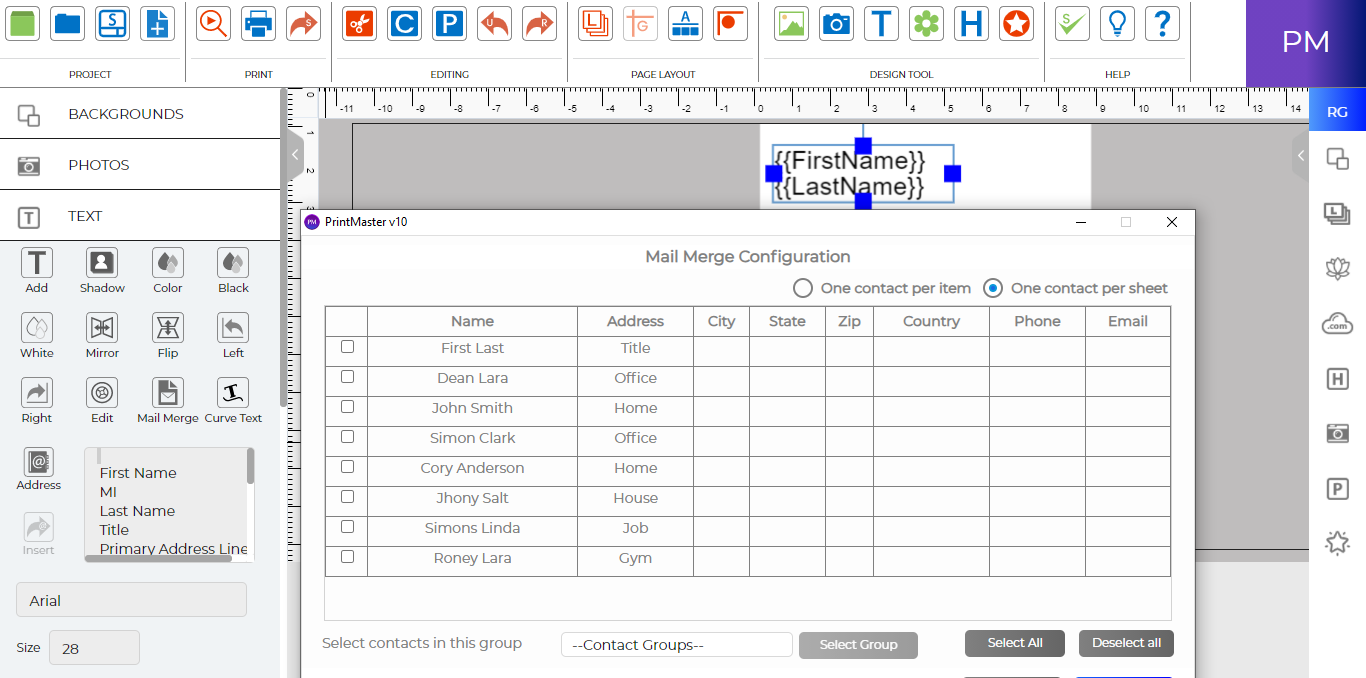Tick checkbox for Roney Lara
Viewport: 1366px width, 678px height.
pyautogui.click(x=347, y=557)
